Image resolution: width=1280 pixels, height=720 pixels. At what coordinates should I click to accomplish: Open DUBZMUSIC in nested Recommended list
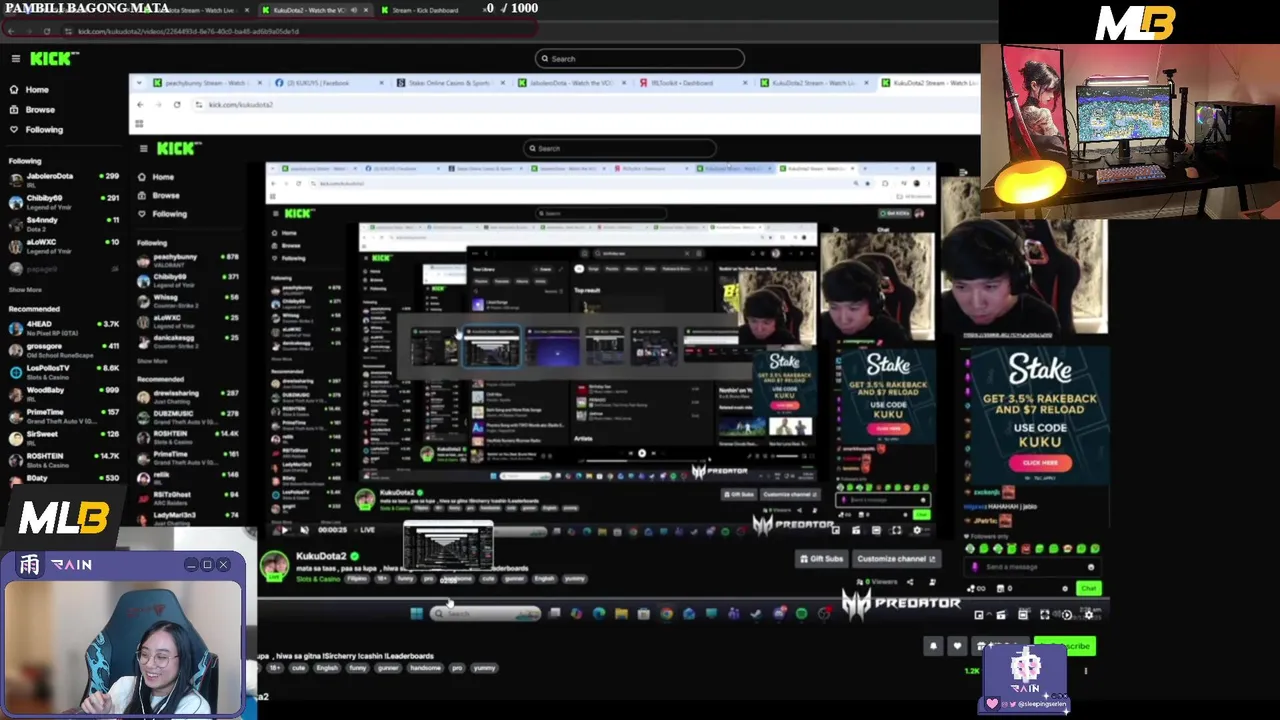(190, 416)
